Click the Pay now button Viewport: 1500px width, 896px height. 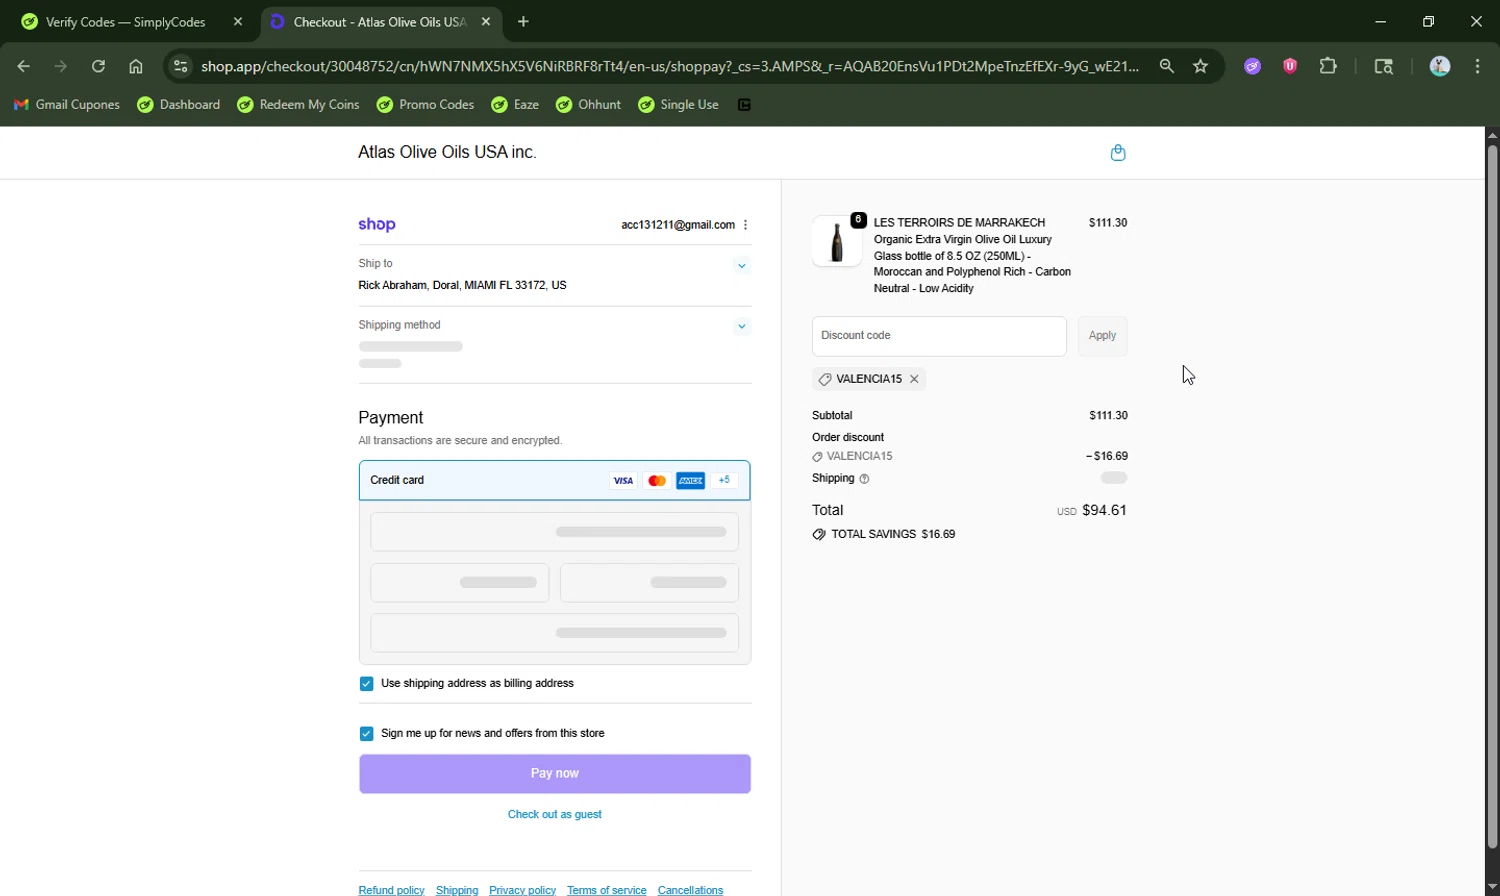point(555,774)
